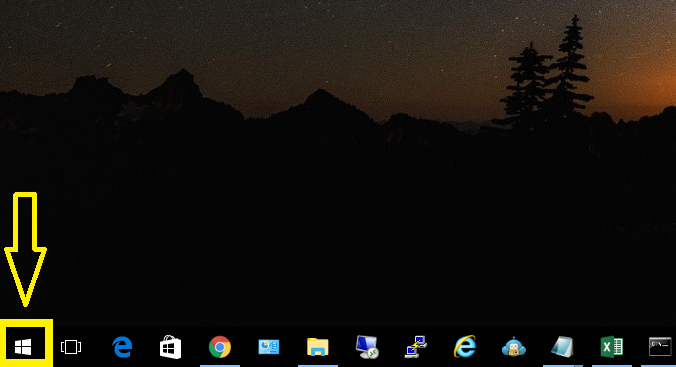The image size is (676, 367).
Task: Open the Command Prompt window
Action: click(660, 347)
